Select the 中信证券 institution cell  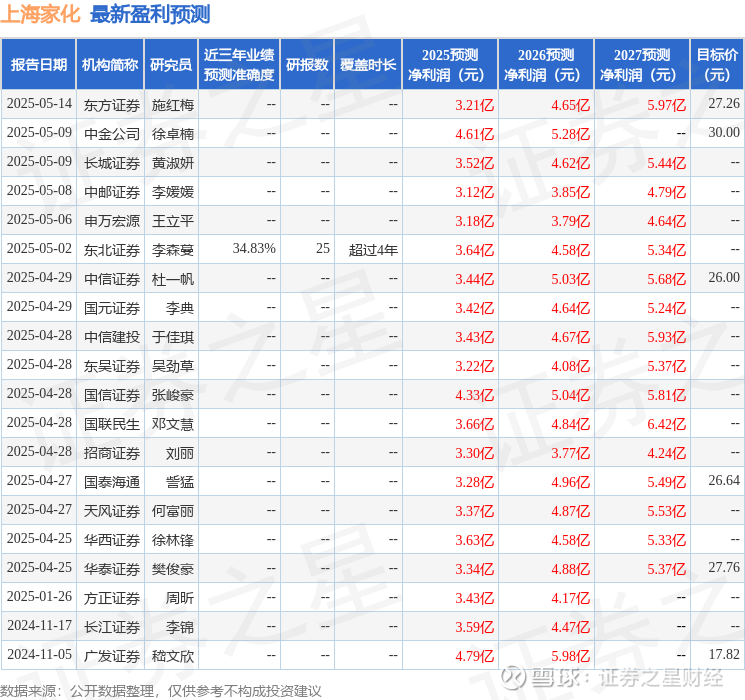tap(112, 279)
